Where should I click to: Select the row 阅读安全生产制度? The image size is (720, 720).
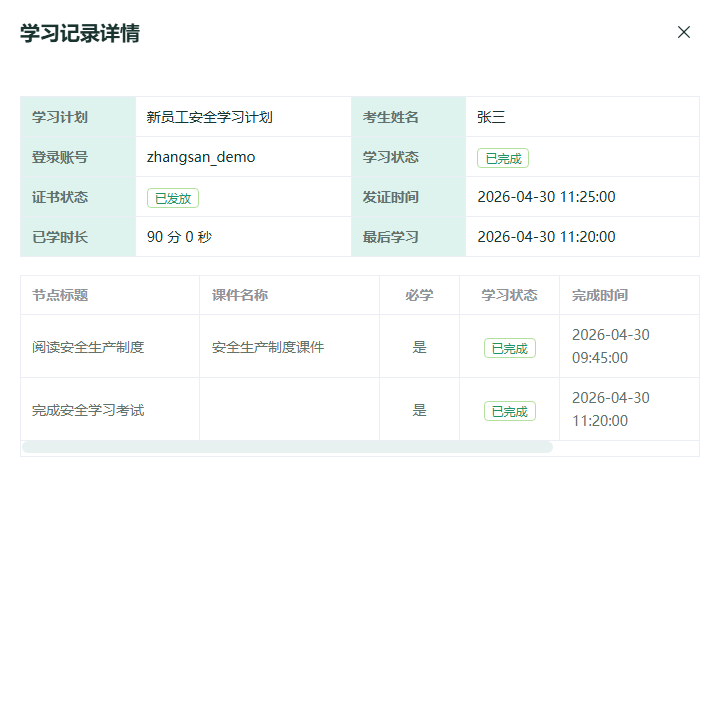360,347
